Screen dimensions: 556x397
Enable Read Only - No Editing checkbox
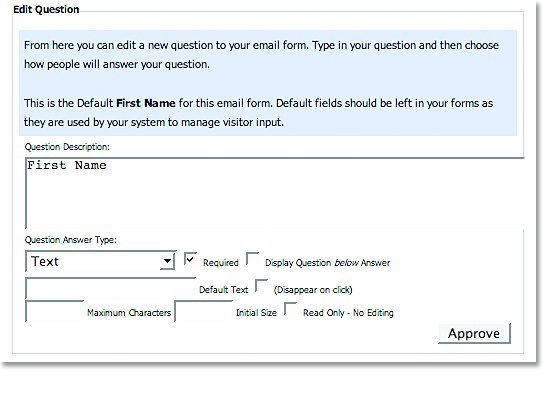tap(291, 309)
